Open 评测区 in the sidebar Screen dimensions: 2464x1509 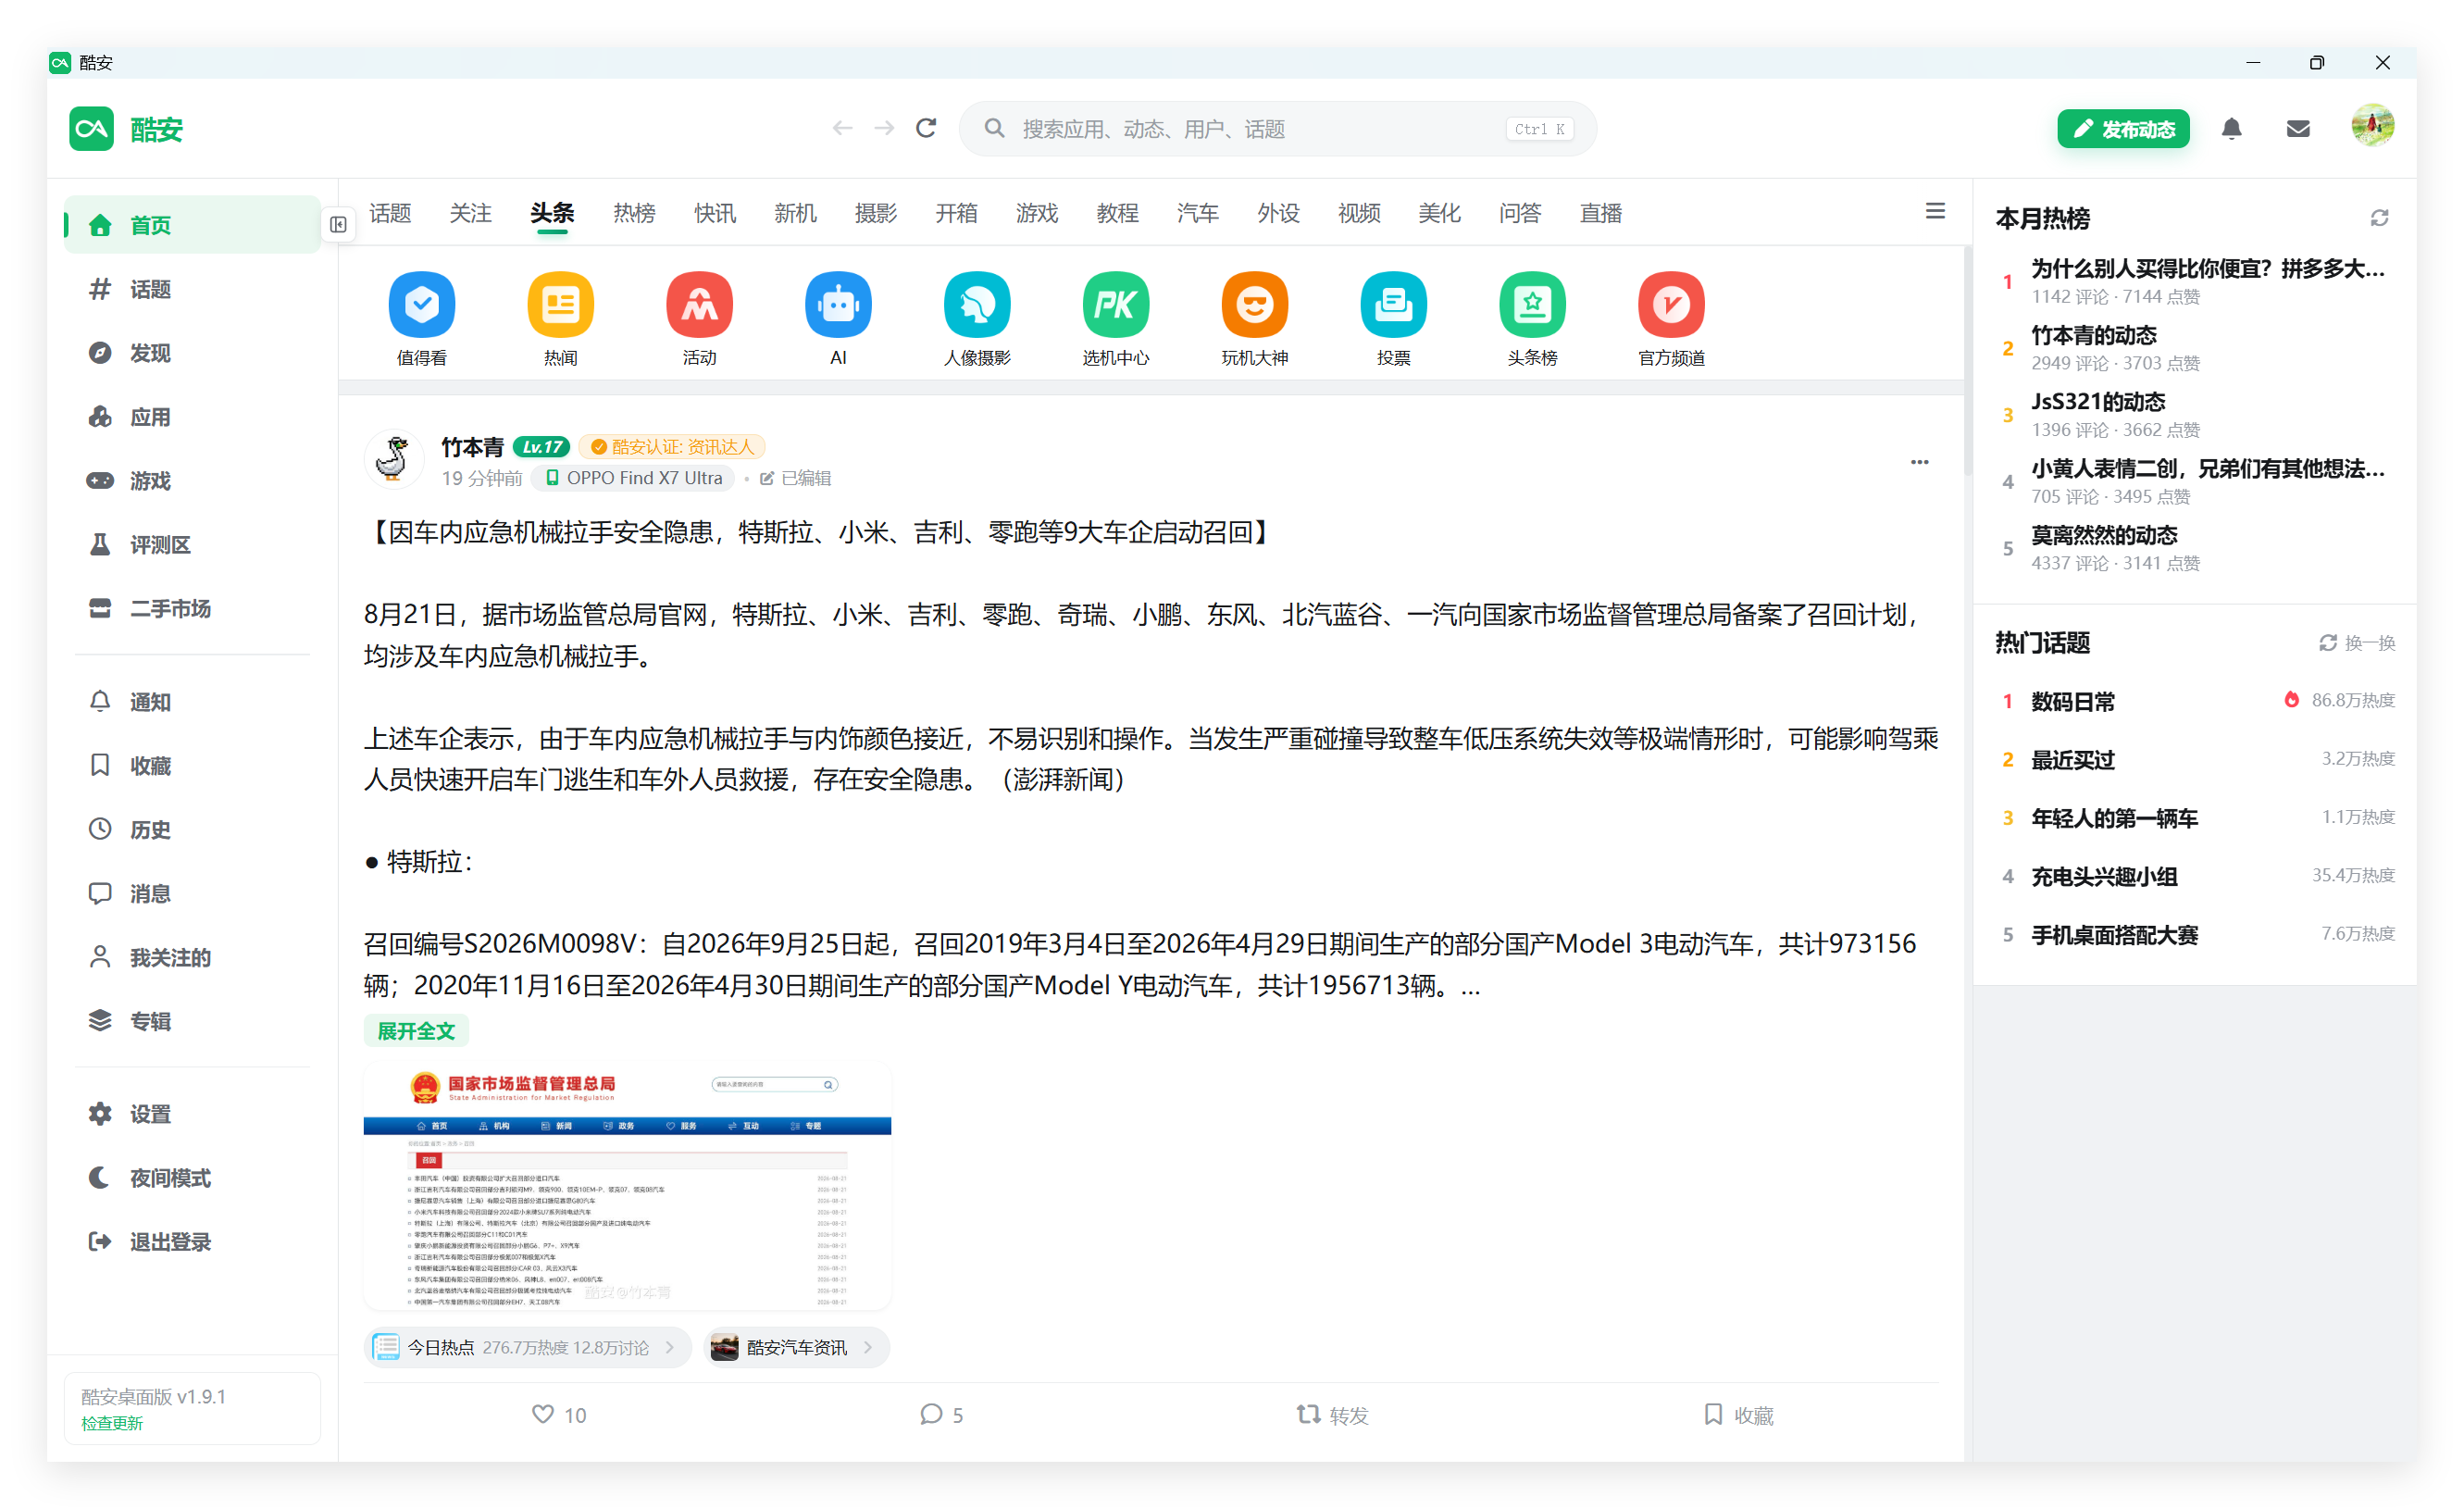click(192, 544)
